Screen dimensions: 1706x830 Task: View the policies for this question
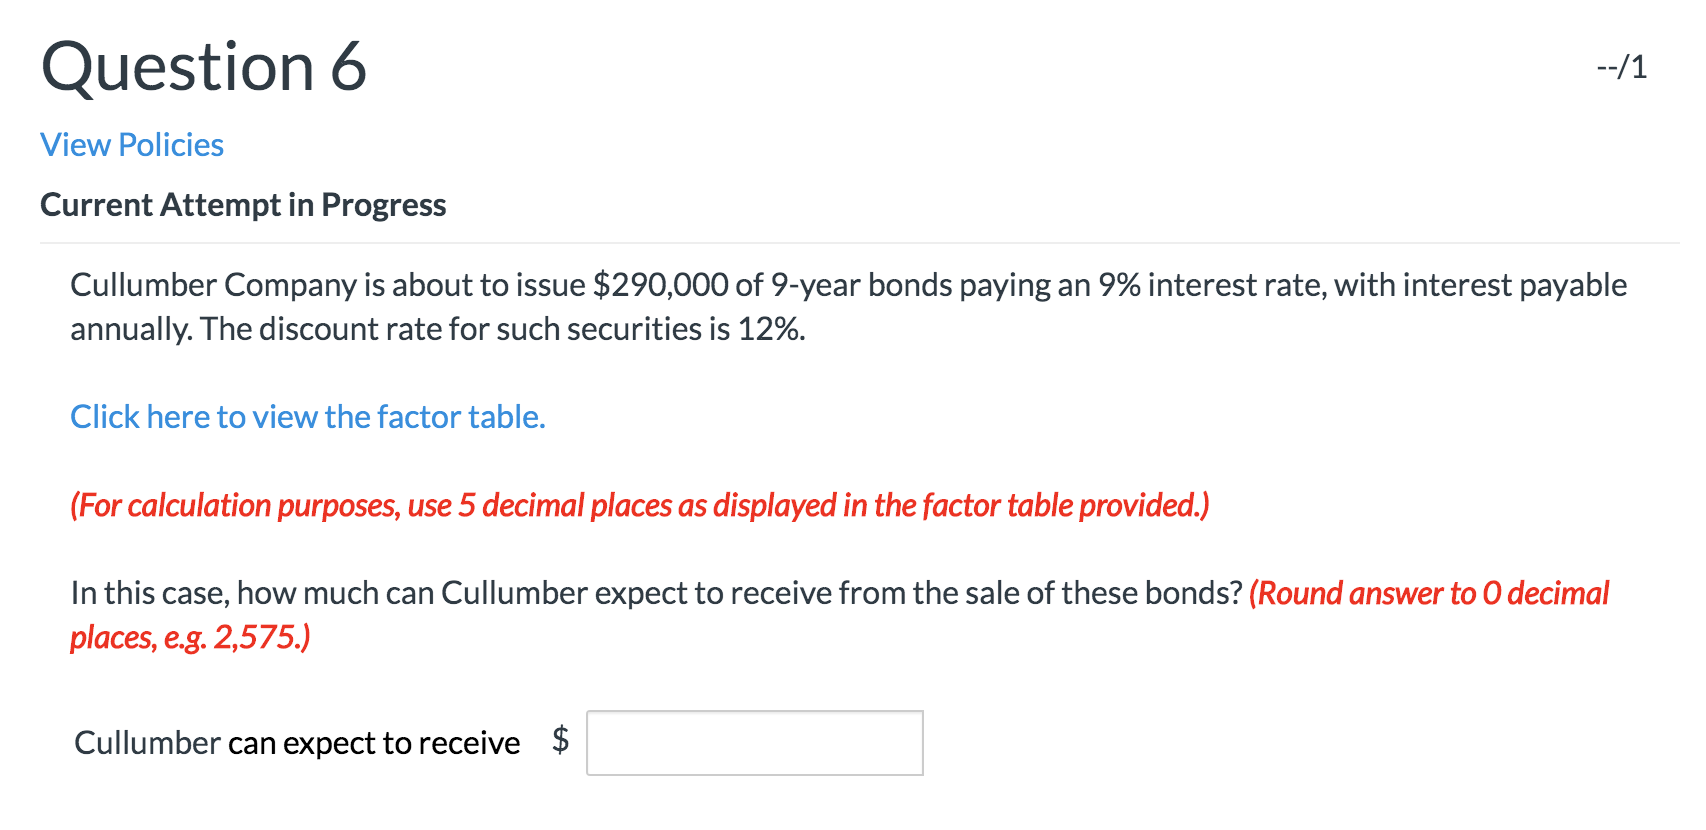pyautogui.click(x=131, y=145)
